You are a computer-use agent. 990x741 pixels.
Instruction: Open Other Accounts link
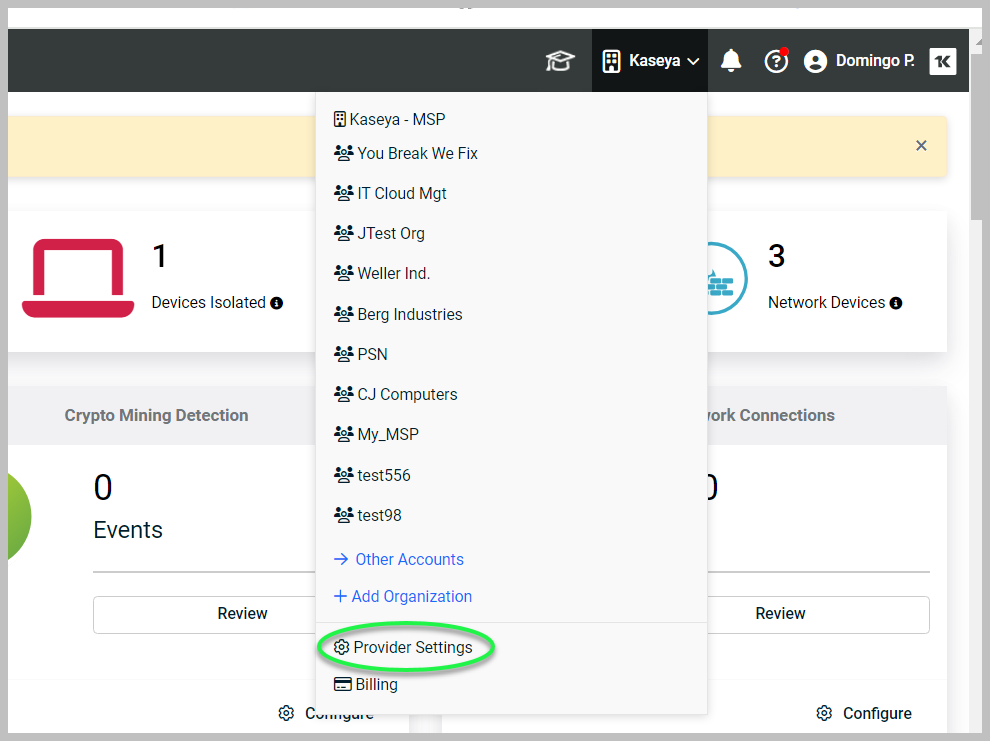(x=398, y=559)
